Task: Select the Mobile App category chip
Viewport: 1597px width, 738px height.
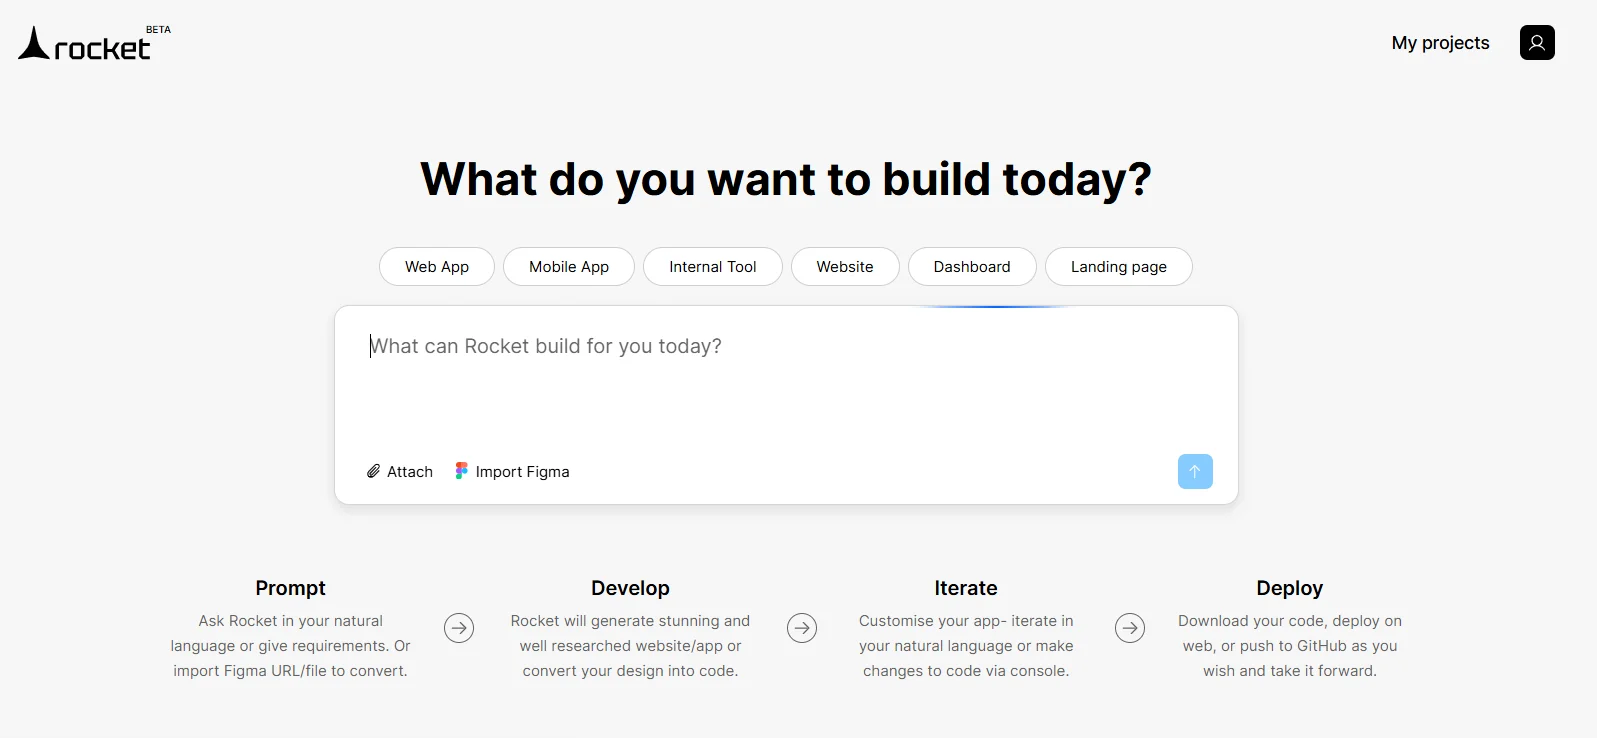Action: point(568,266)
